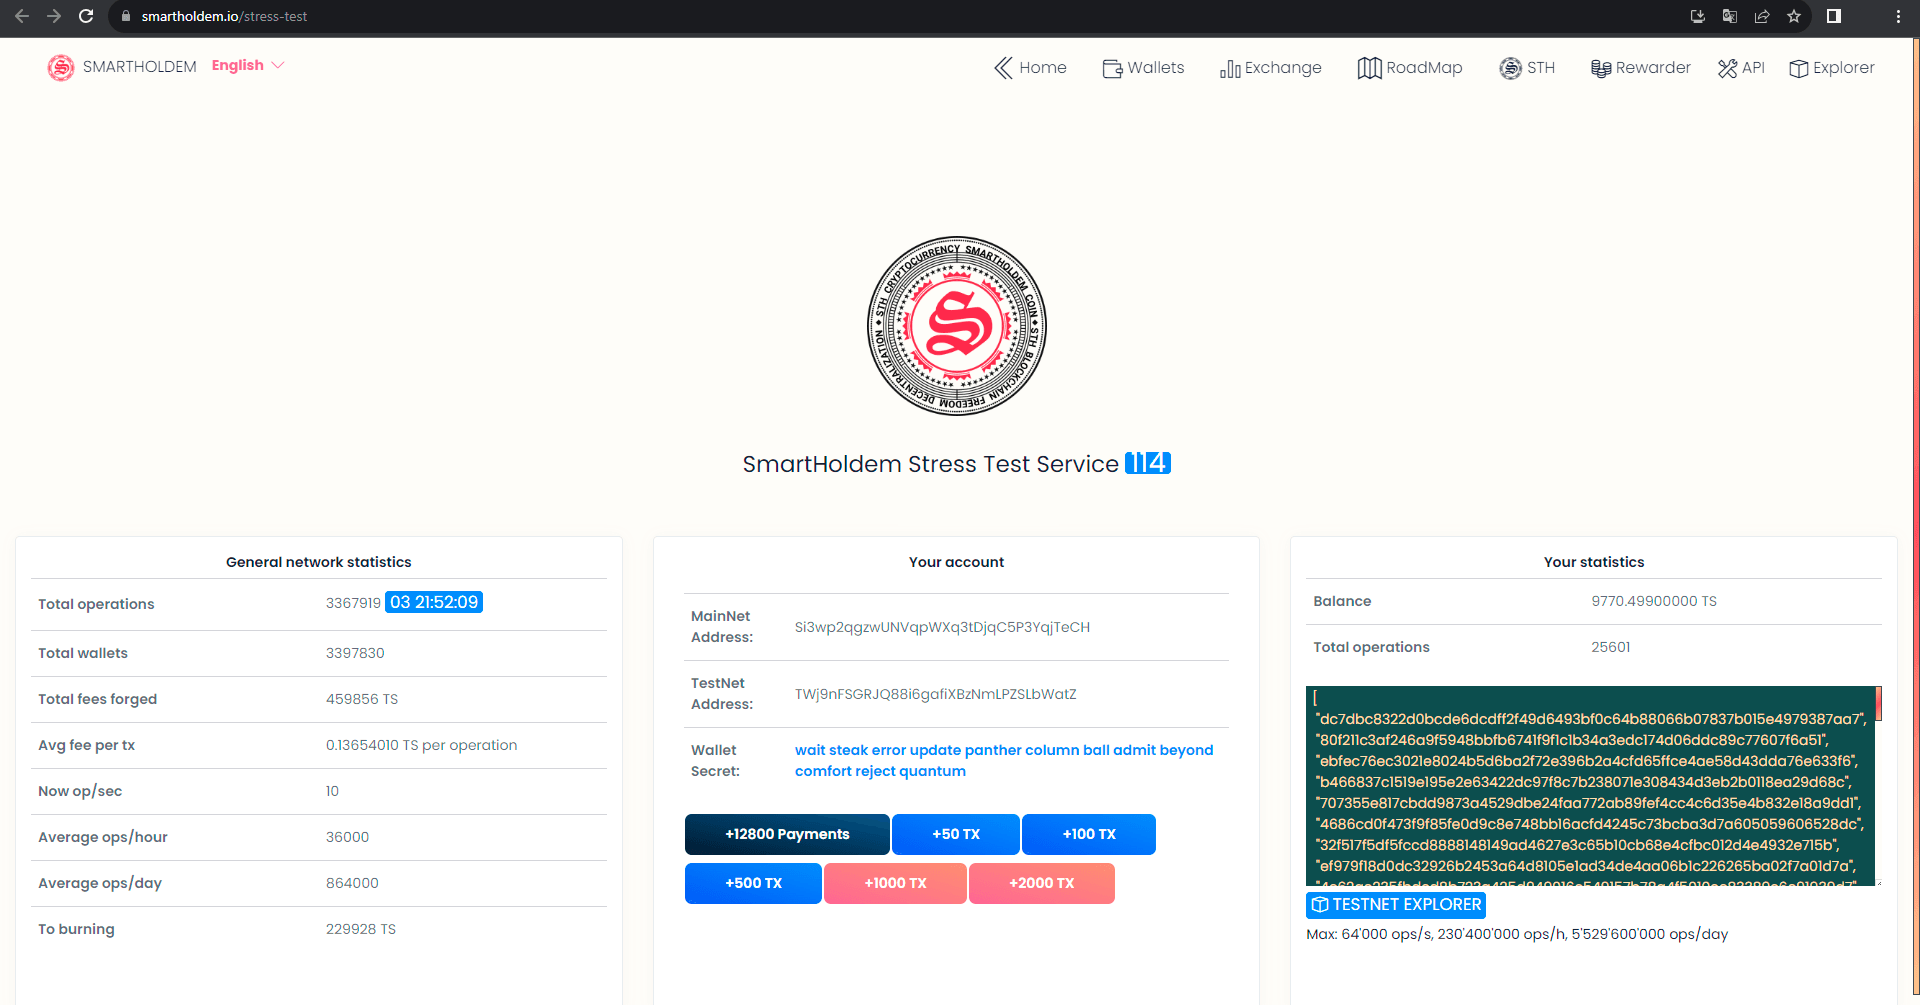This screenshot has height=1005, width=1920.
Task: Click the +50 TX button
Action: (x=956, y=834)
